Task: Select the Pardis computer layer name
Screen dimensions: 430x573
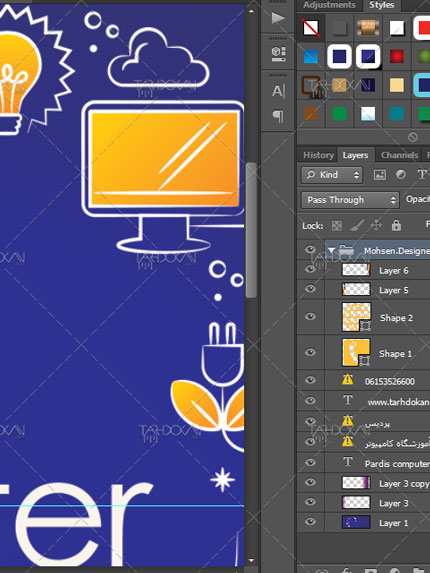Action: tap(397, 464)
